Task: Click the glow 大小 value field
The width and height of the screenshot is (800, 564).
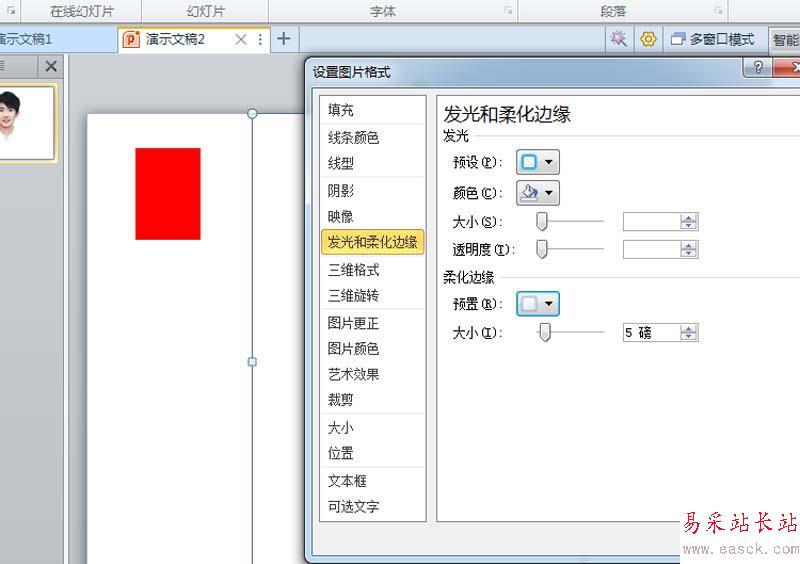Action: click(x=652, y=222)
